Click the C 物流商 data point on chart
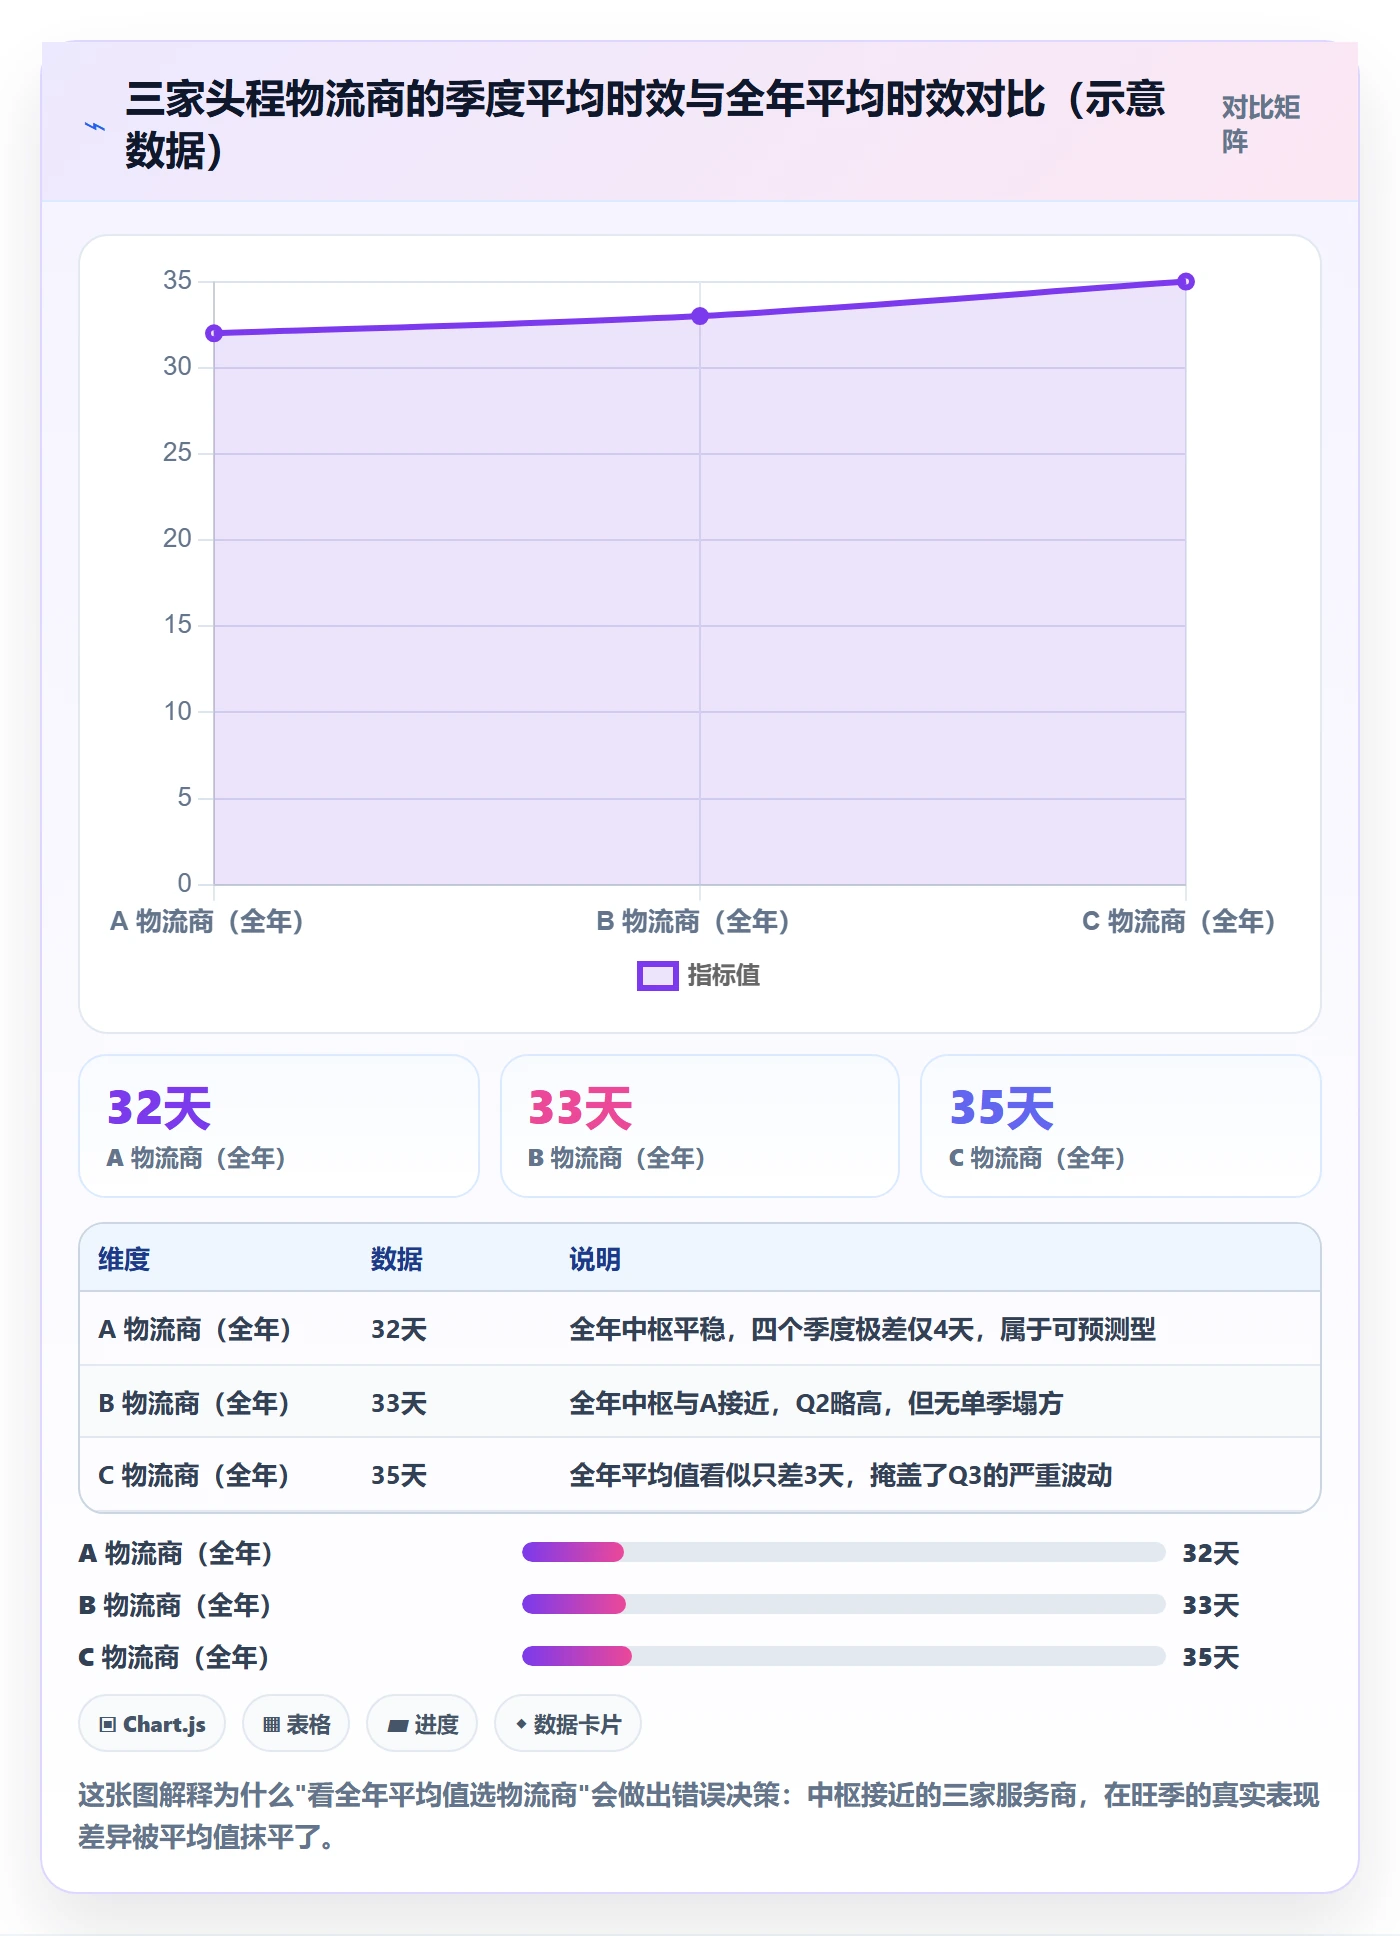Image resolution: width=1400 pixels, height=1936 pixels. pos(1186,282)
